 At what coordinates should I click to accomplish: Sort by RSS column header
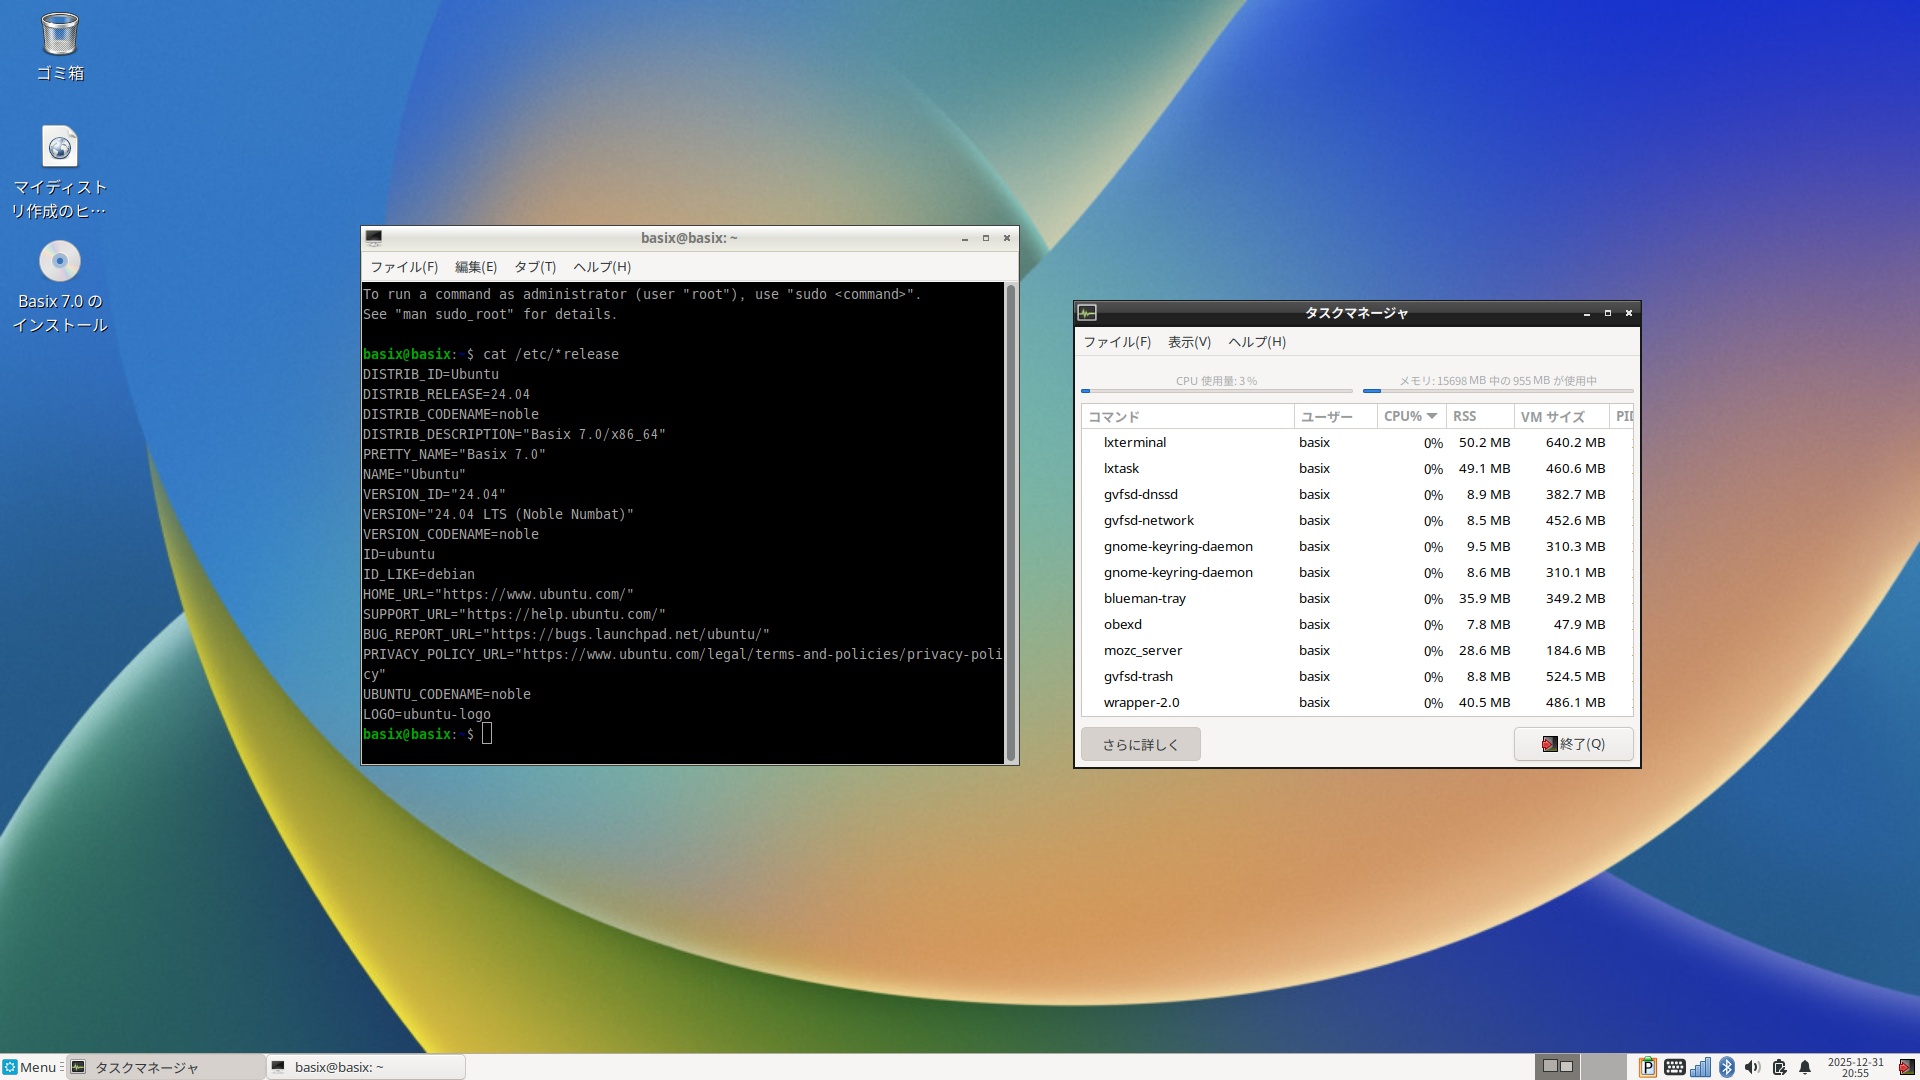click(x=1465, y=416)
